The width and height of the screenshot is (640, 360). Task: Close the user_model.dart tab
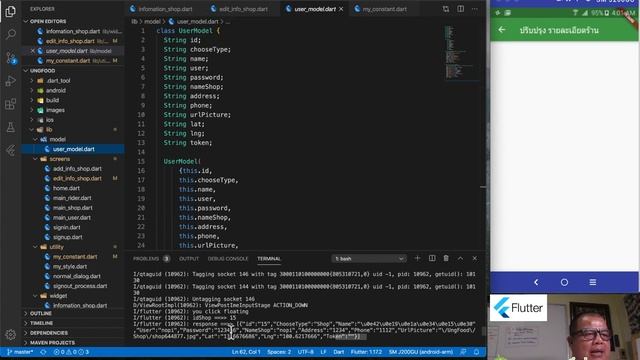click(341, 9)
